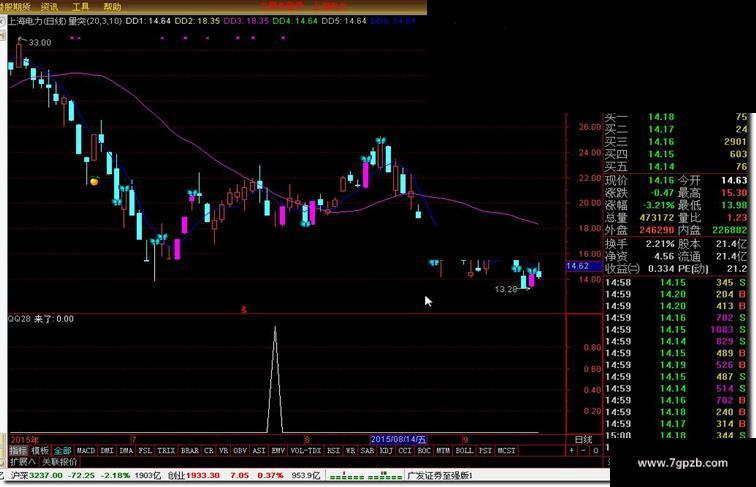Switch to the OBV indicator
Image resolution: width=756 pixels, height=487 pixels.
[x=240, y=450]
